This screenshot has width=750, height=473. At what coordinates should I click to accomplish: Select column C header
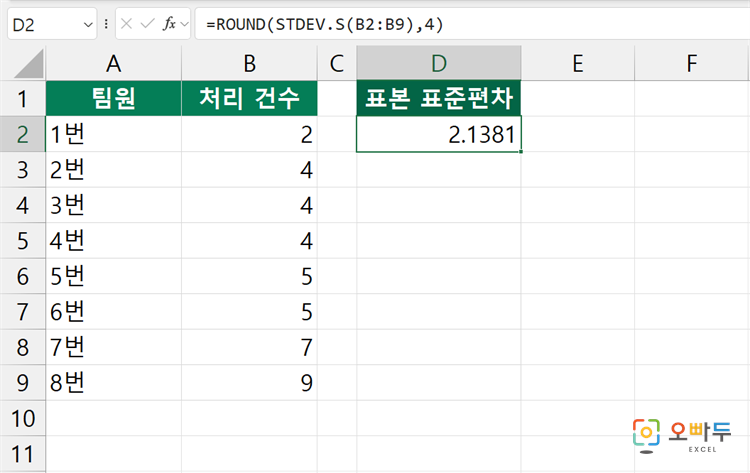(x=337, y=63)
